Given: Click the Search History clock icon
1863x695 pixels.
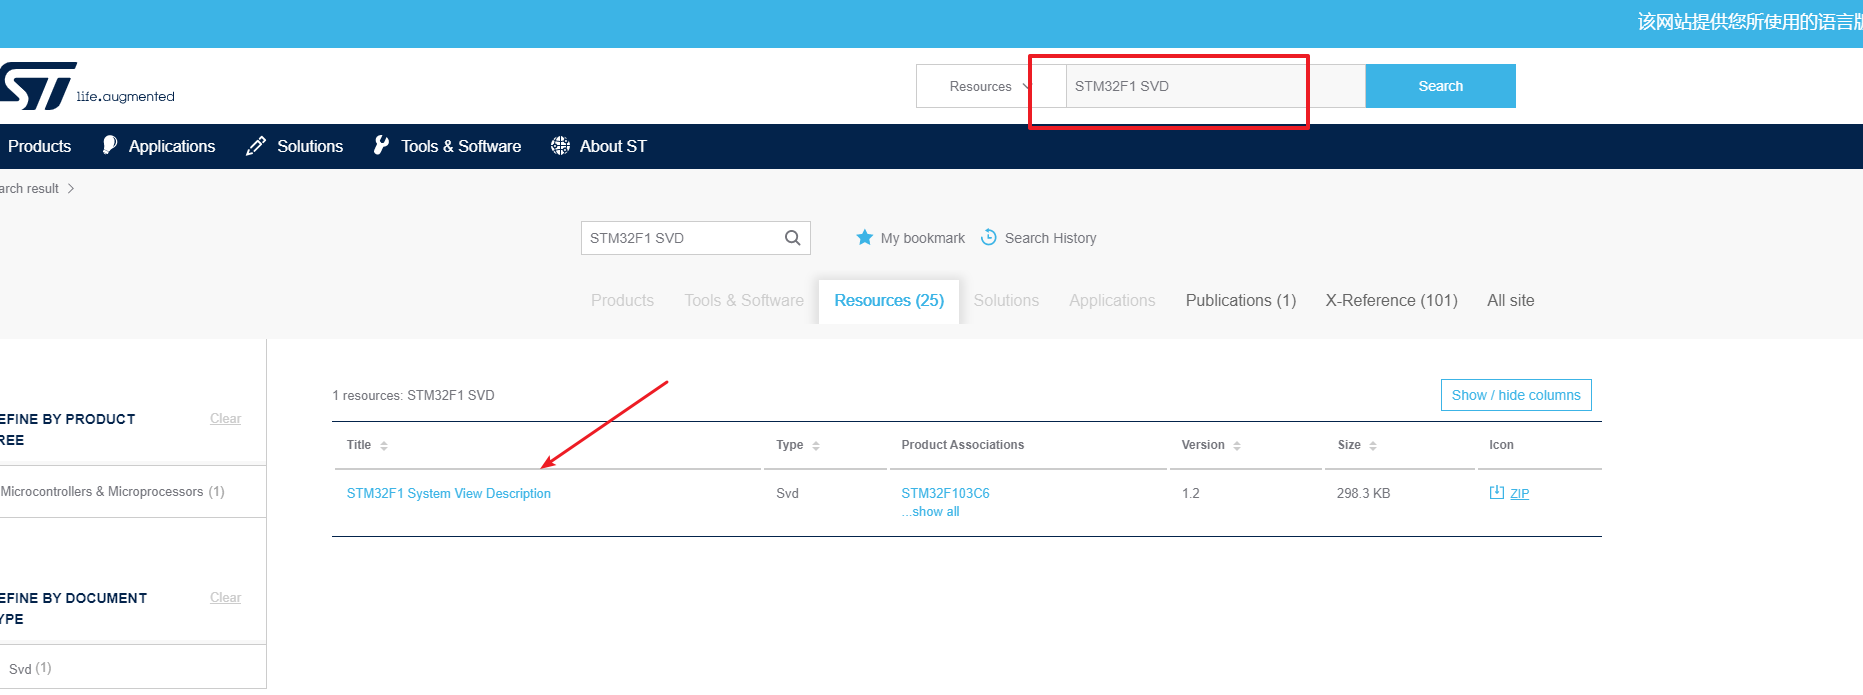Looking at the screenshot, I should tap(989, 237).
